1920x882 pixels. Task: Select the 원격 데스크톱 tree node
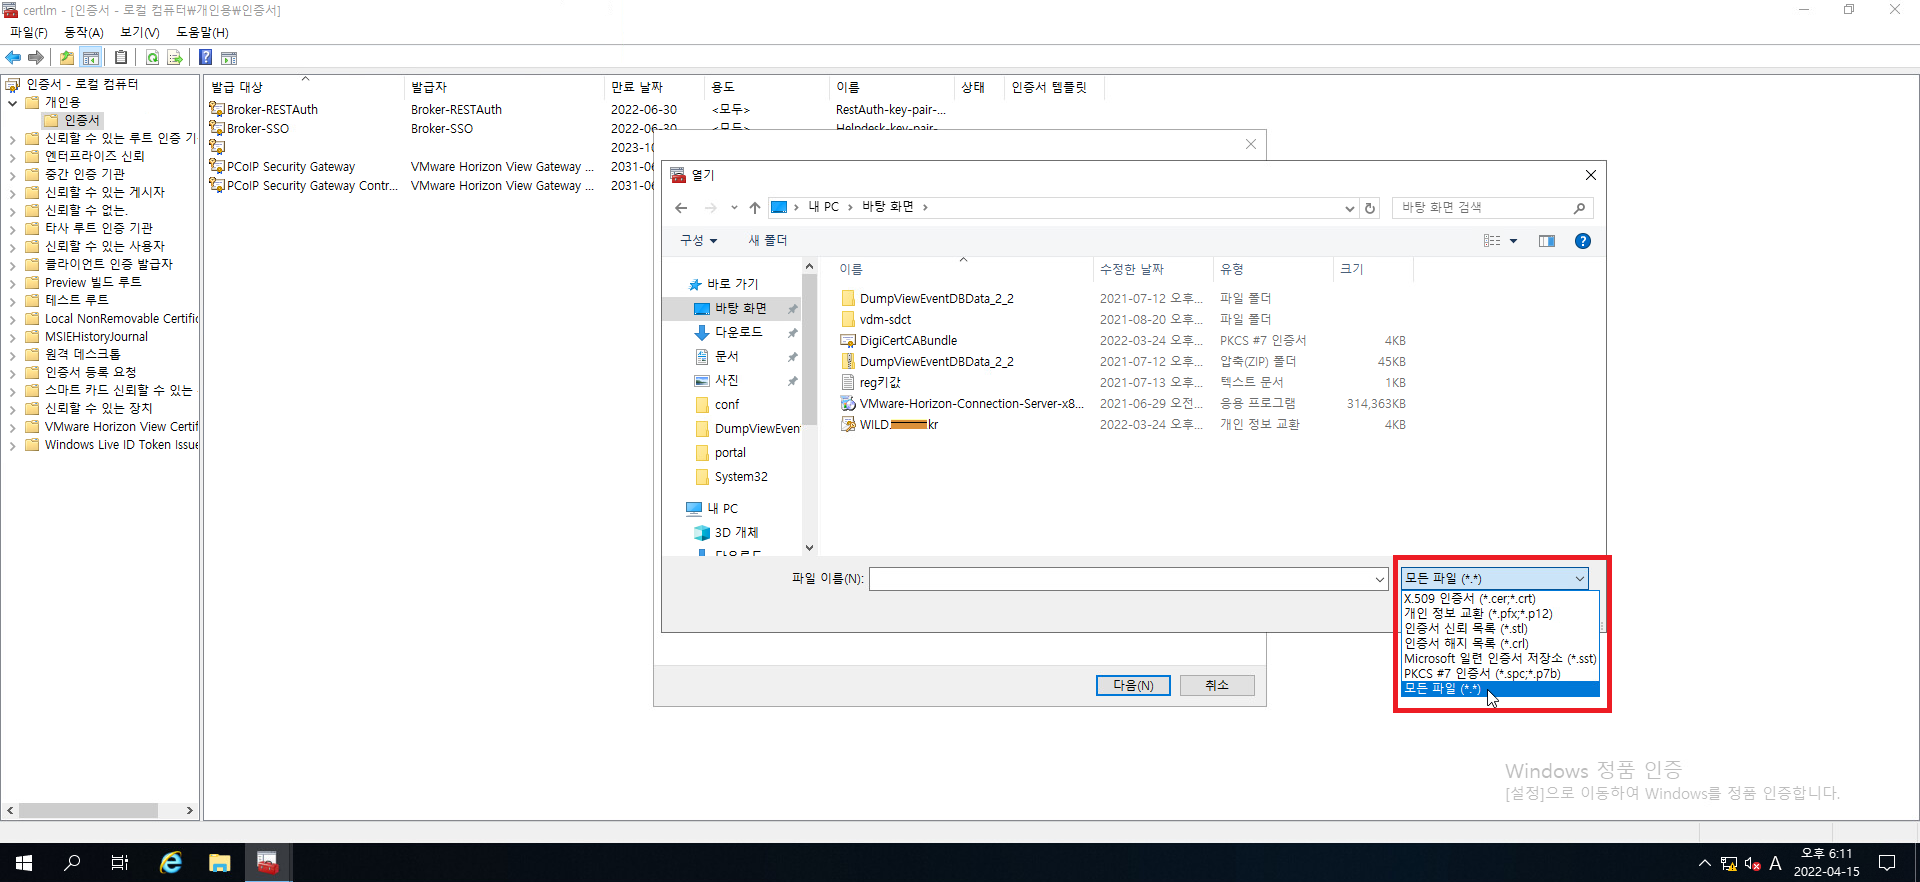click(x=82, y=355)
